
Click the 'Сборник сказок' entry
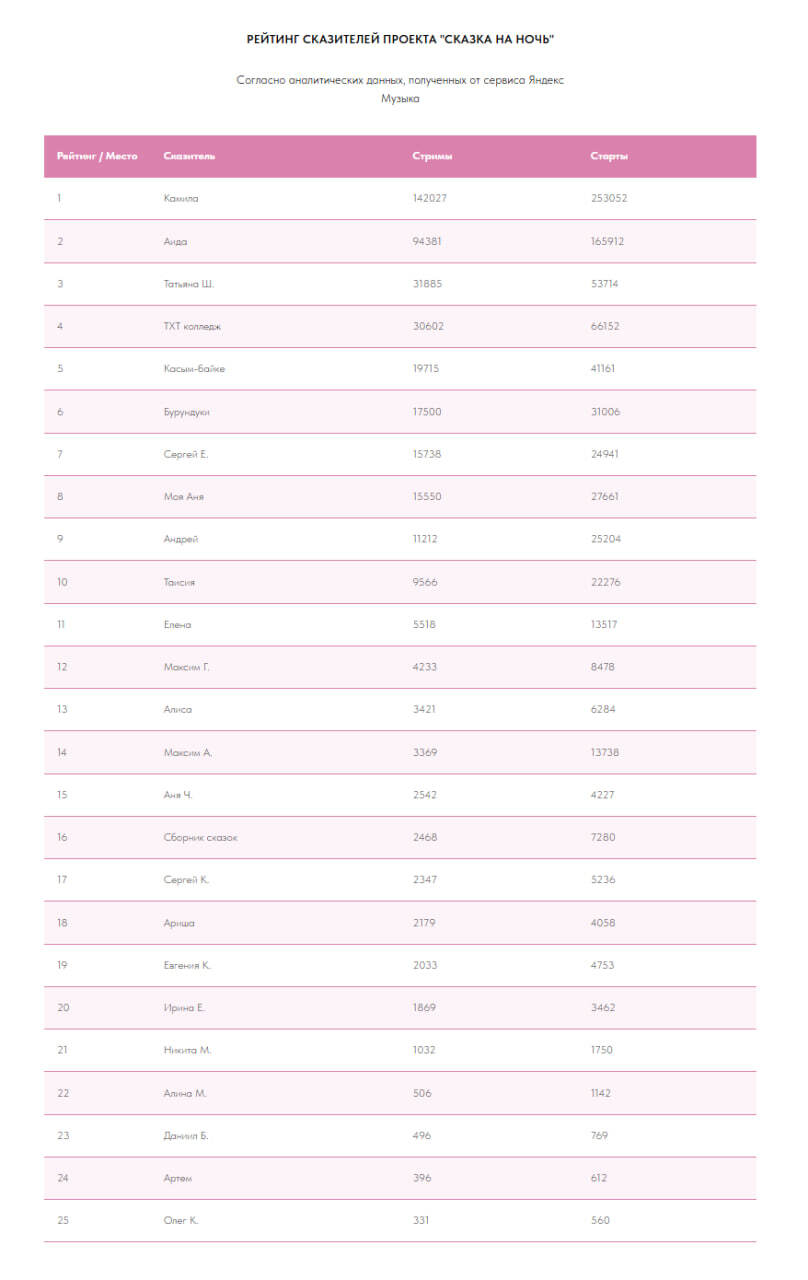[x=200, y=837]
